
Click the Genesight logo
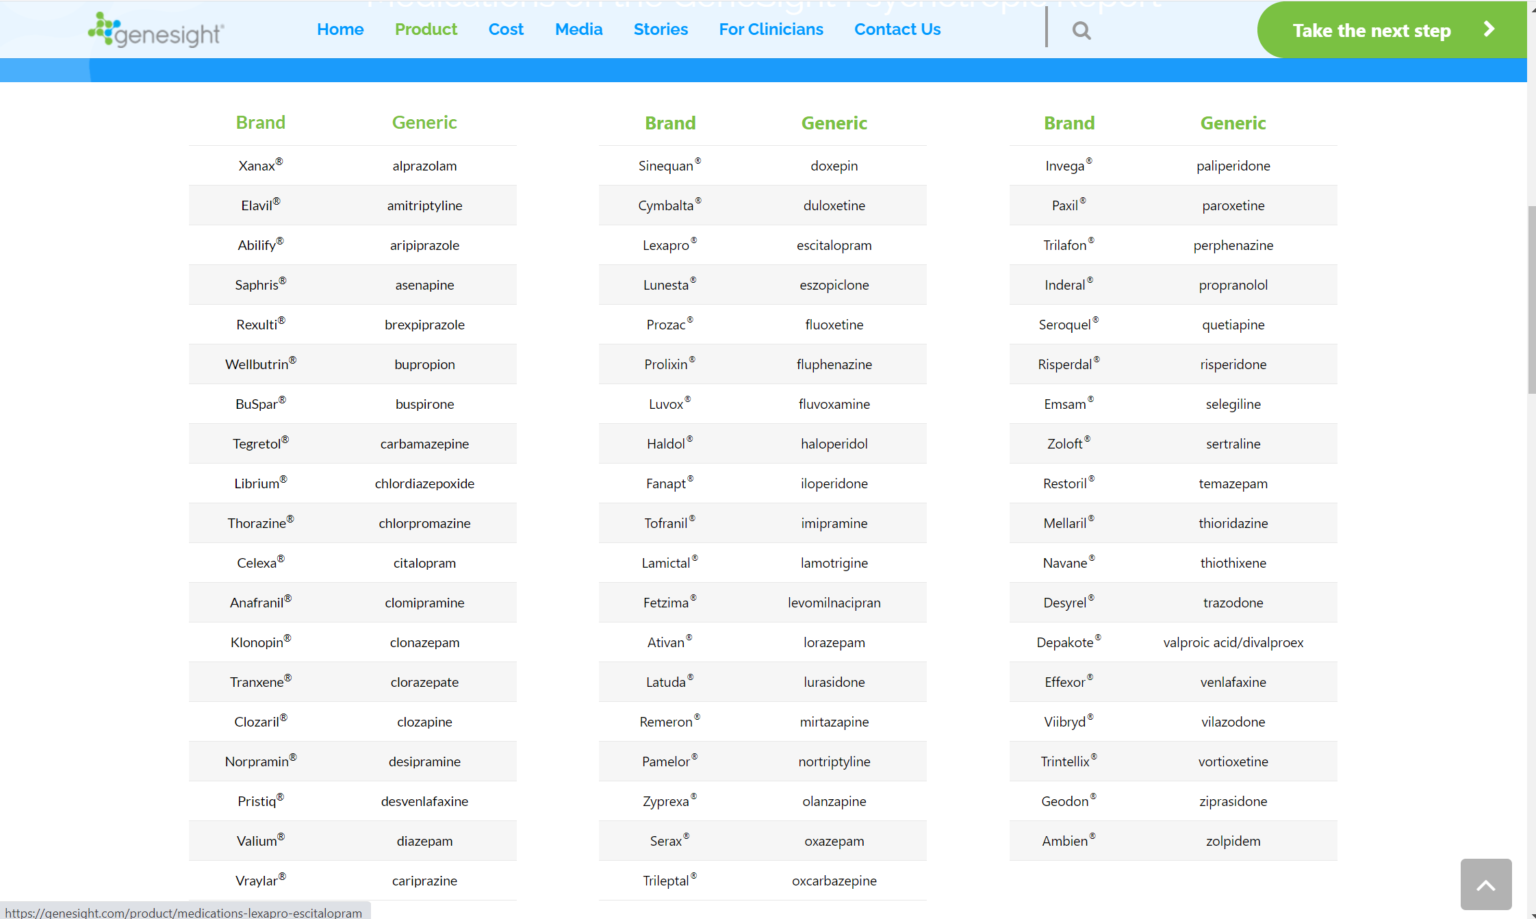156,30
